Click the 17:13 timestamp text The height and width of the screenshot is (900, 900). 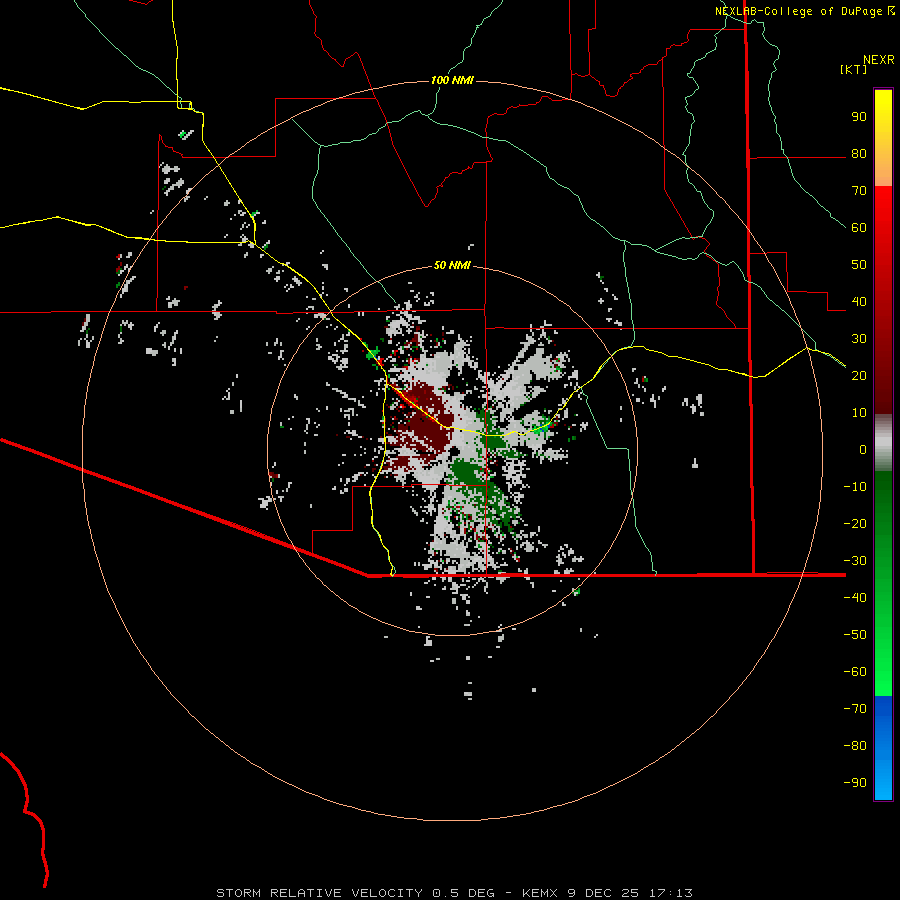click(x=670, y=893)
